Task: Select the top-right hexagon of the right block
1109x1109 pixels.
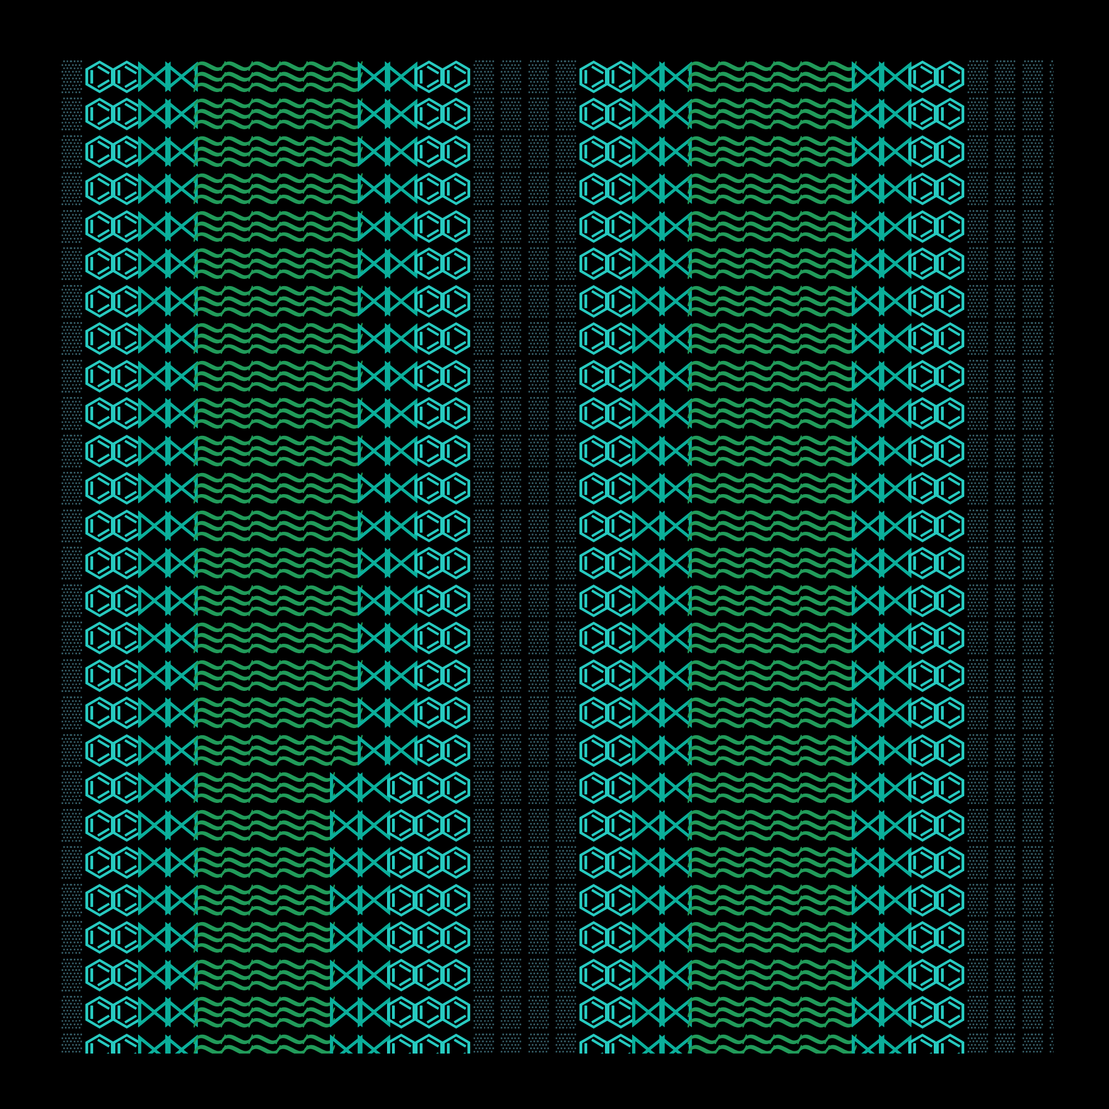Action: point(951,76)
